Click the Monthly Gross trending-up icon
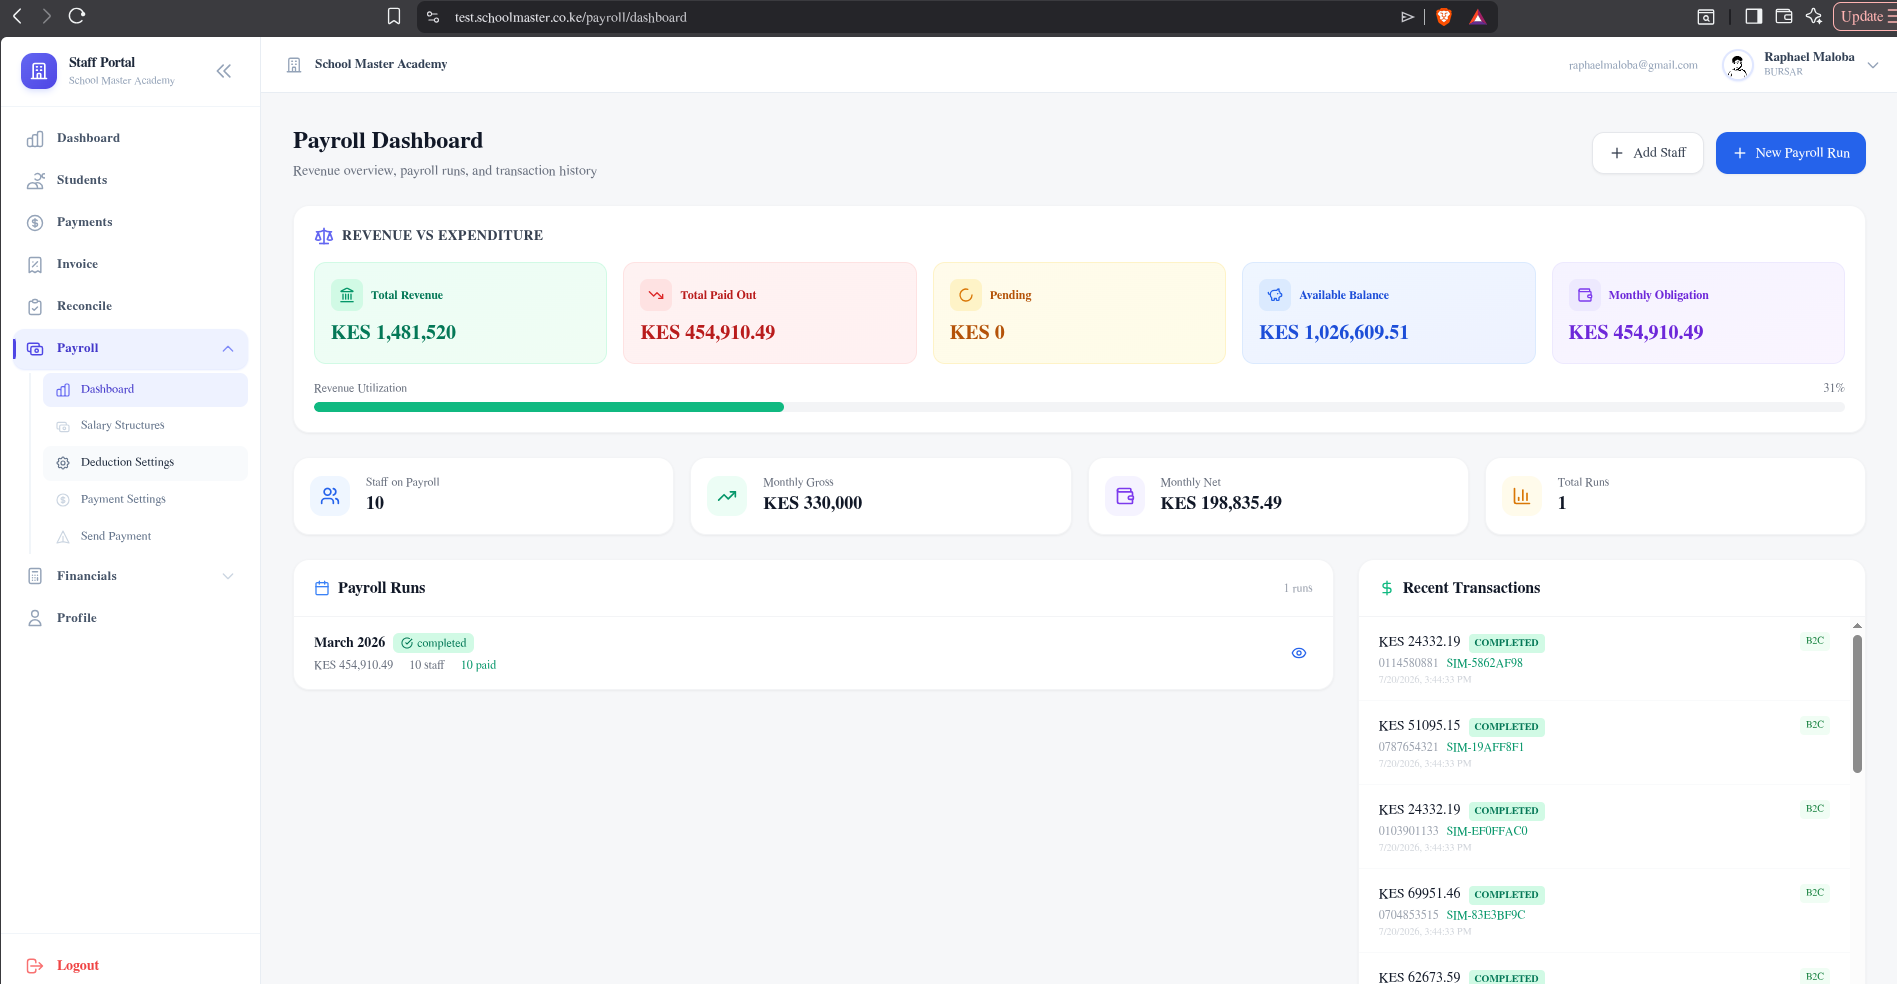The image size is (1897, 984). pyautogui.click(x=727, y=496)
